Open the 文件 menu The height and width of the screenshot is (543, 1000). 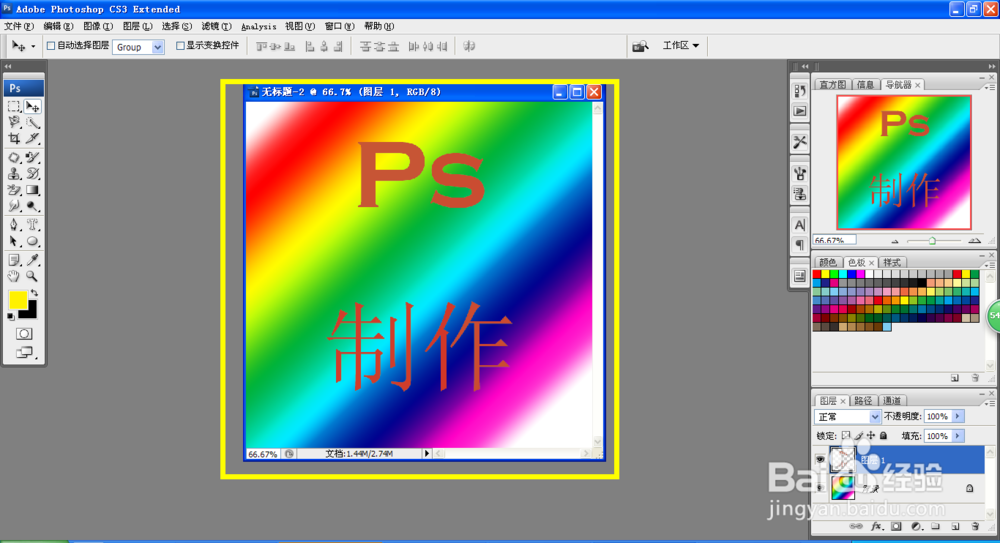(x=18, y=26)
